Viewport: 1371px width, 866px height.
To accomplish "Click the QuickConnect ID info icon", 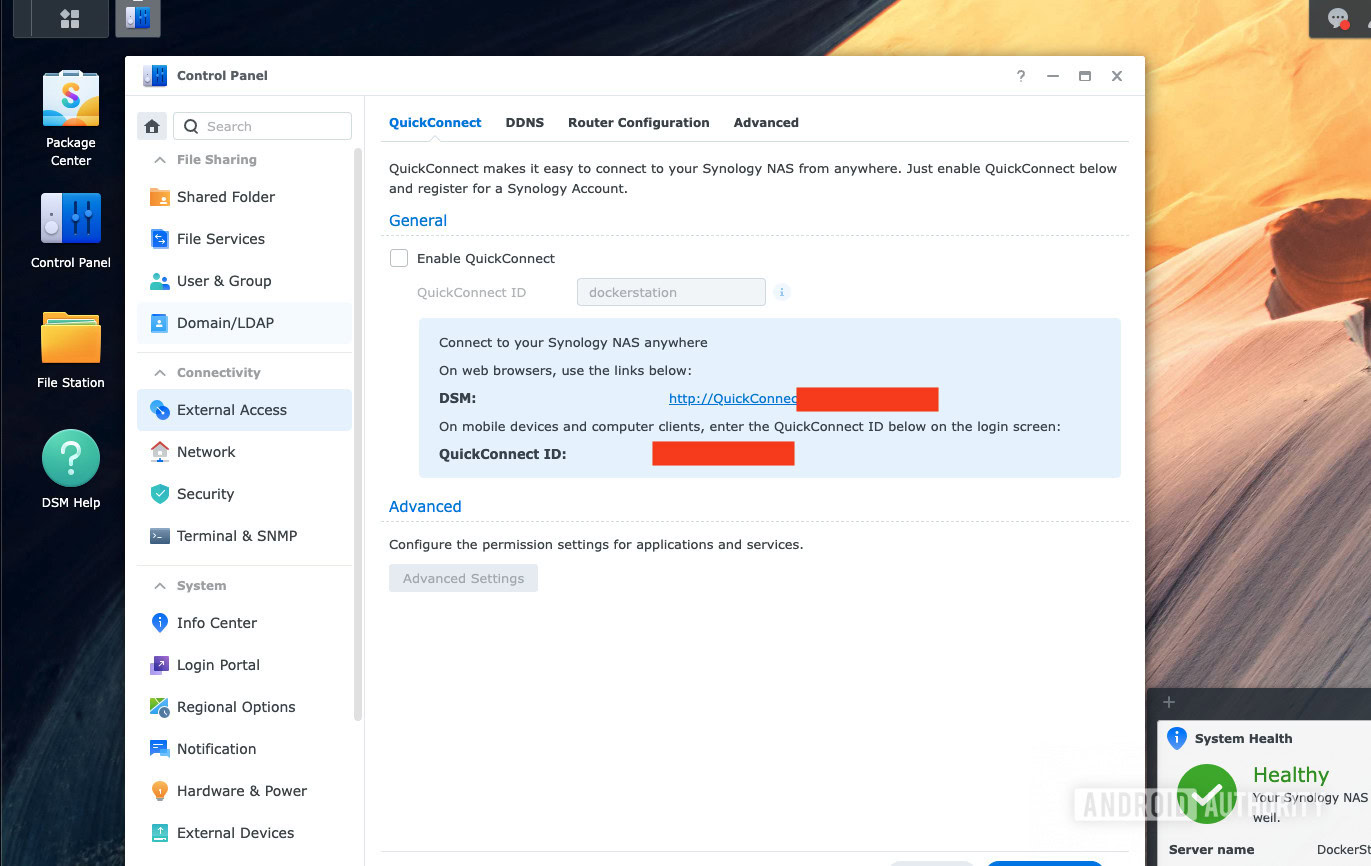I will tap(782, 292).
